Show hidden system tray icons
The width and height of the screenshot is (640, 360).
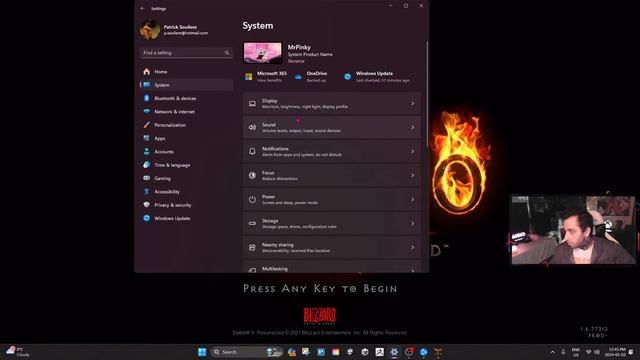coord(552,352)
